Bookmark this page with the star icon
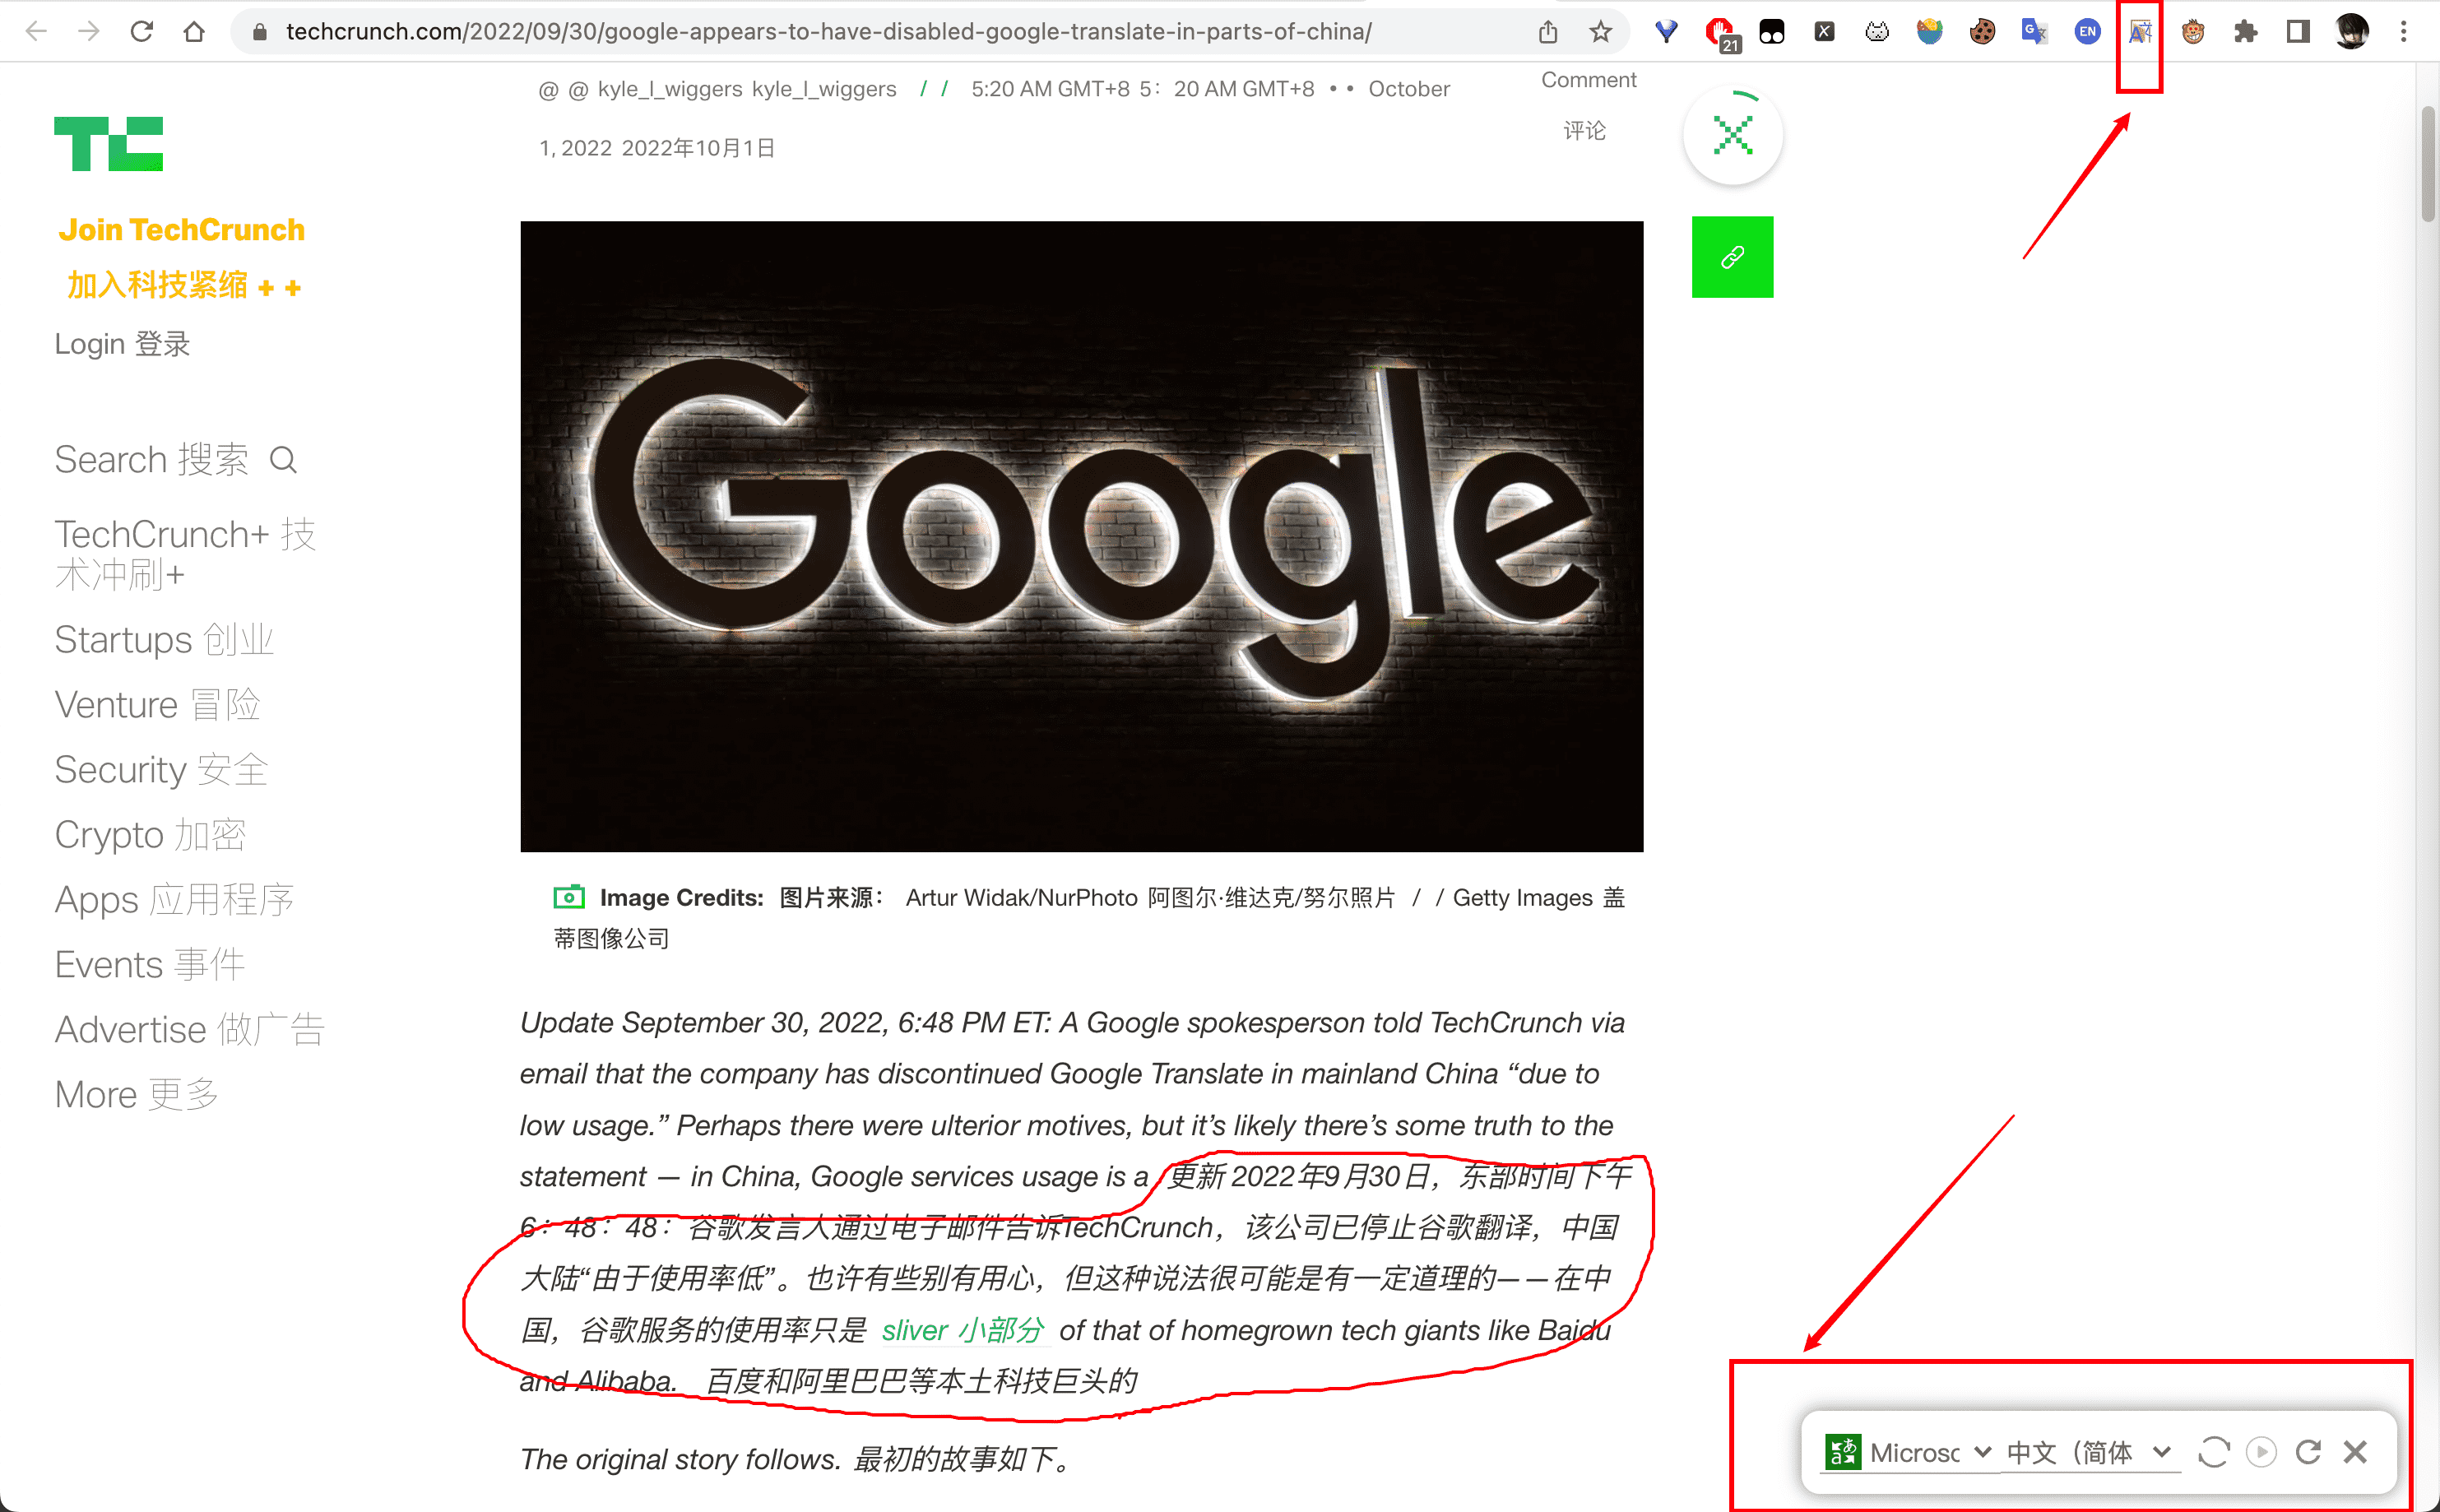Screen dimensions: 2440x1512 [x=1600, y=31]
